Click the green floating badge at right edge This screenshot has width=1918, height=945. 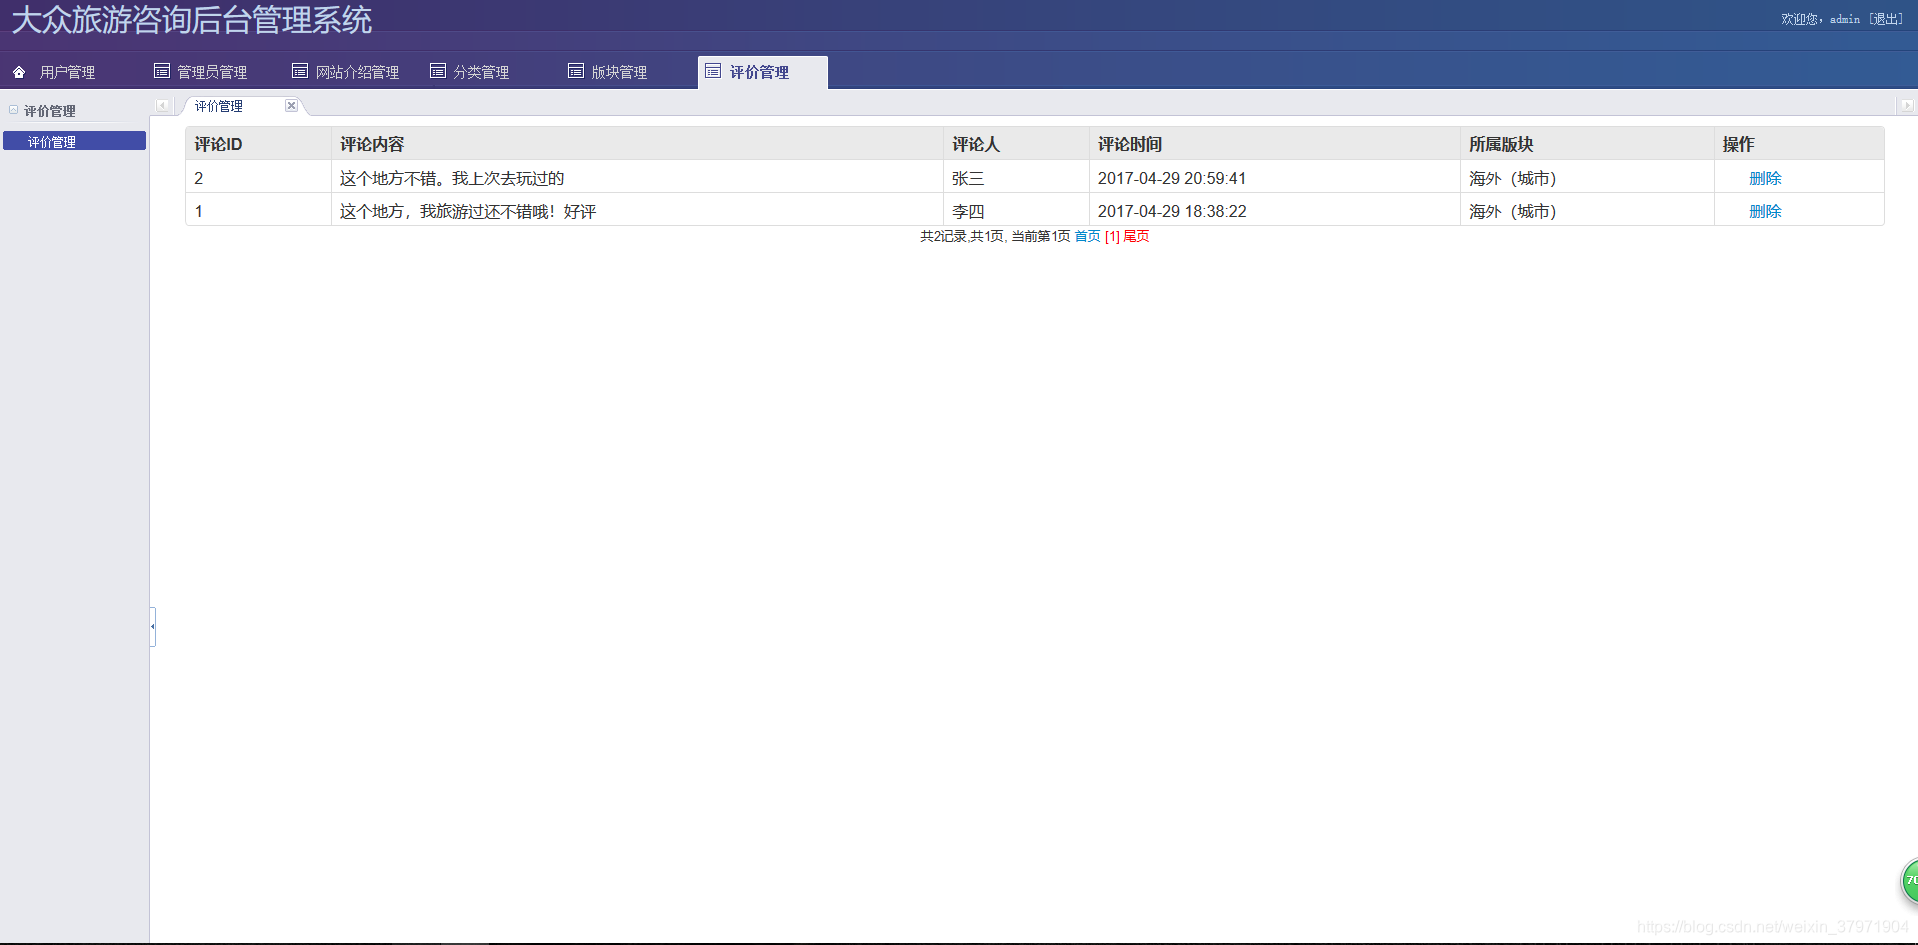pyautogui.click(x=1909, y=881)
